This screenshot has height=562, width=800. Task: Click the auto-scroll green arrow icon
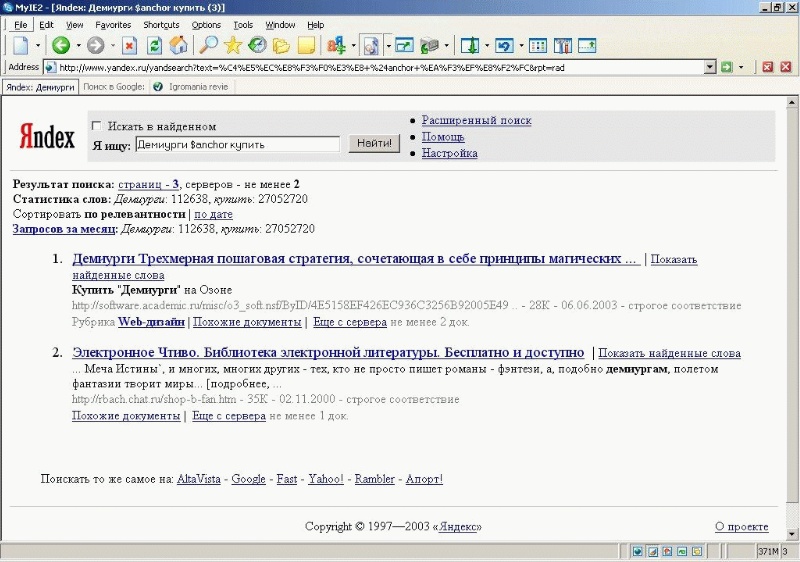pos(470,46)
